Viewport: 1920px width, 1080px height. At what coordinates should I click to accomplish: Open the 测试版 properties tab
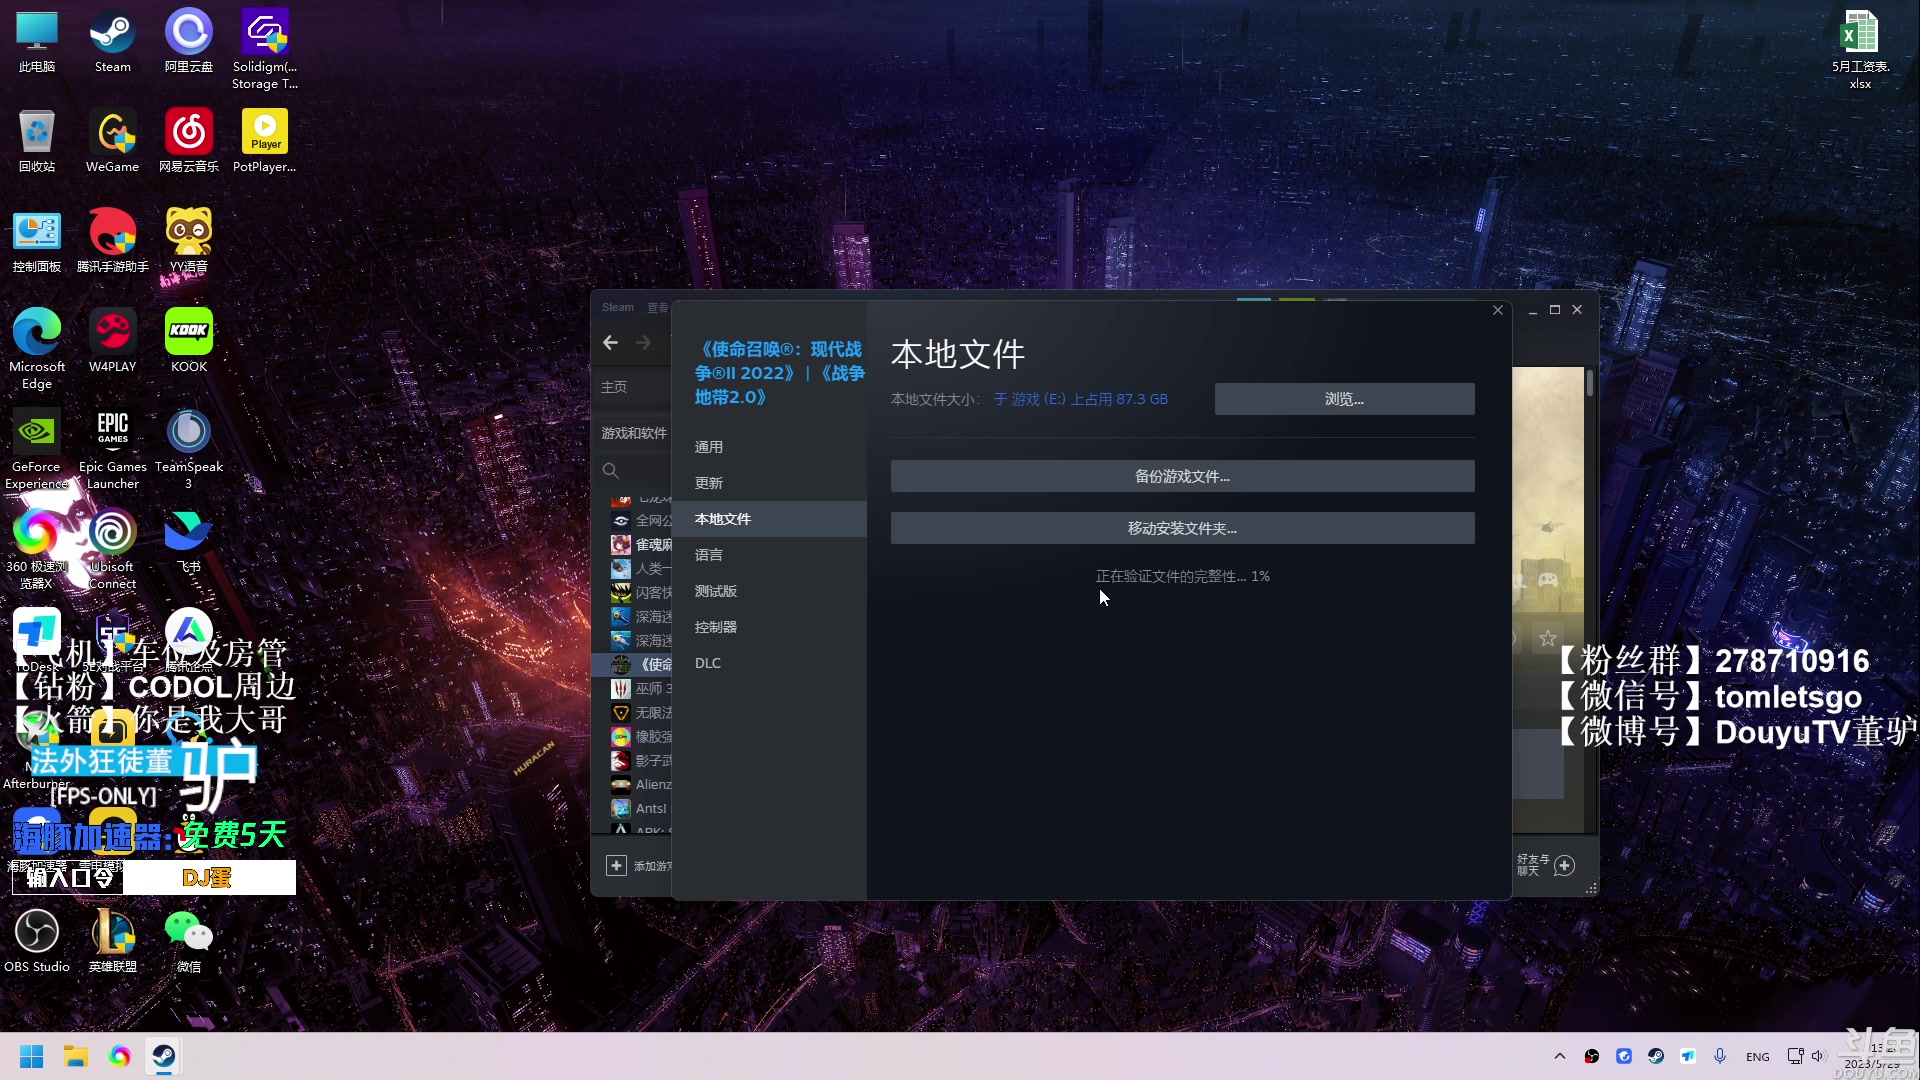[x=769, y=591]
